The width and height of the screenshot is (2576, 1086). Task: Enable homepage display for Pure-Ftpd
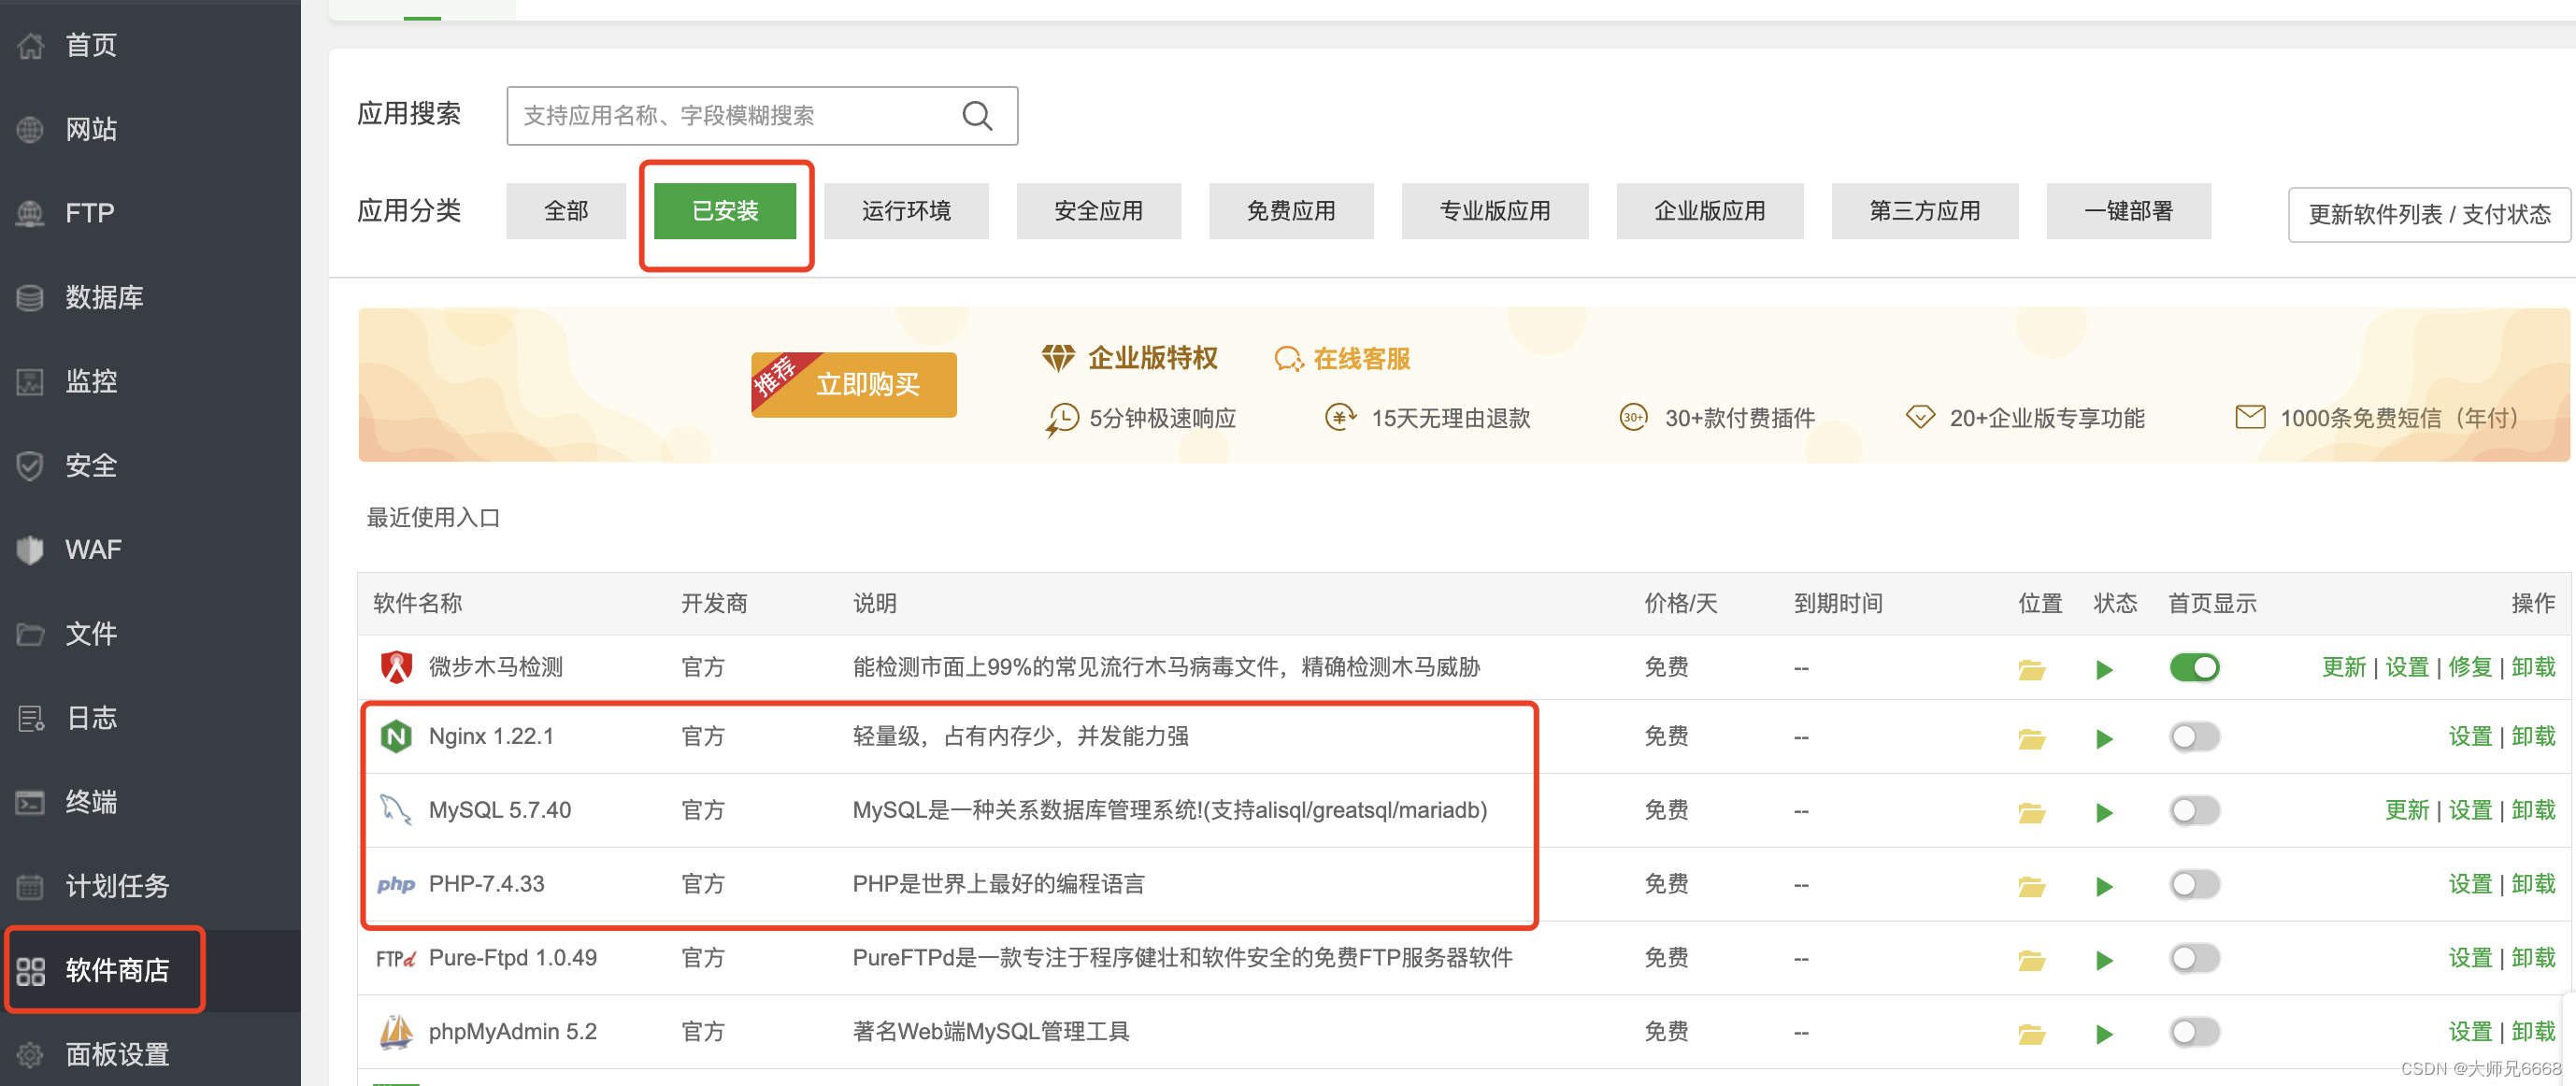pos(2194,958)
